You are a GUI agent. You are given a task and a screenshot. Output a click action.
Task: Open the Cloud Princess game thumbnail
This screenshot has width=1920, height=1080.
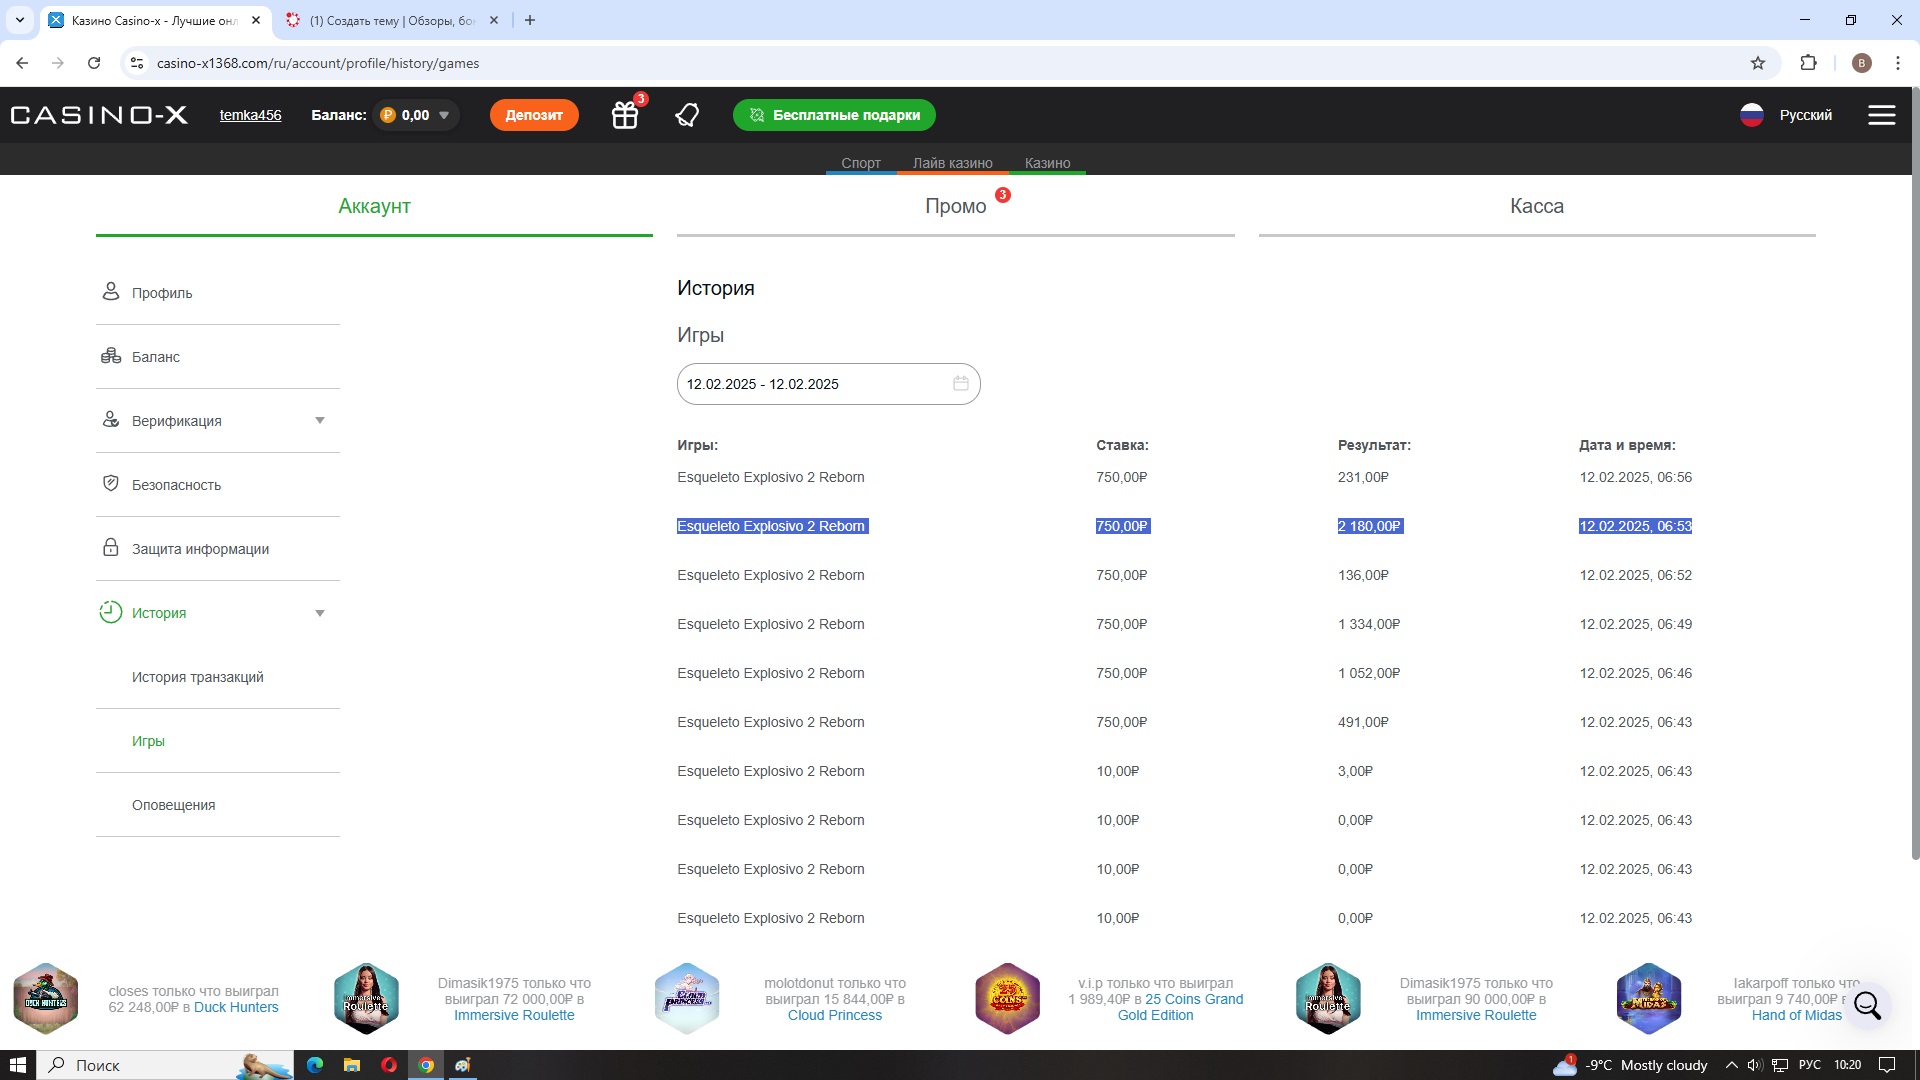click(687, 998)
